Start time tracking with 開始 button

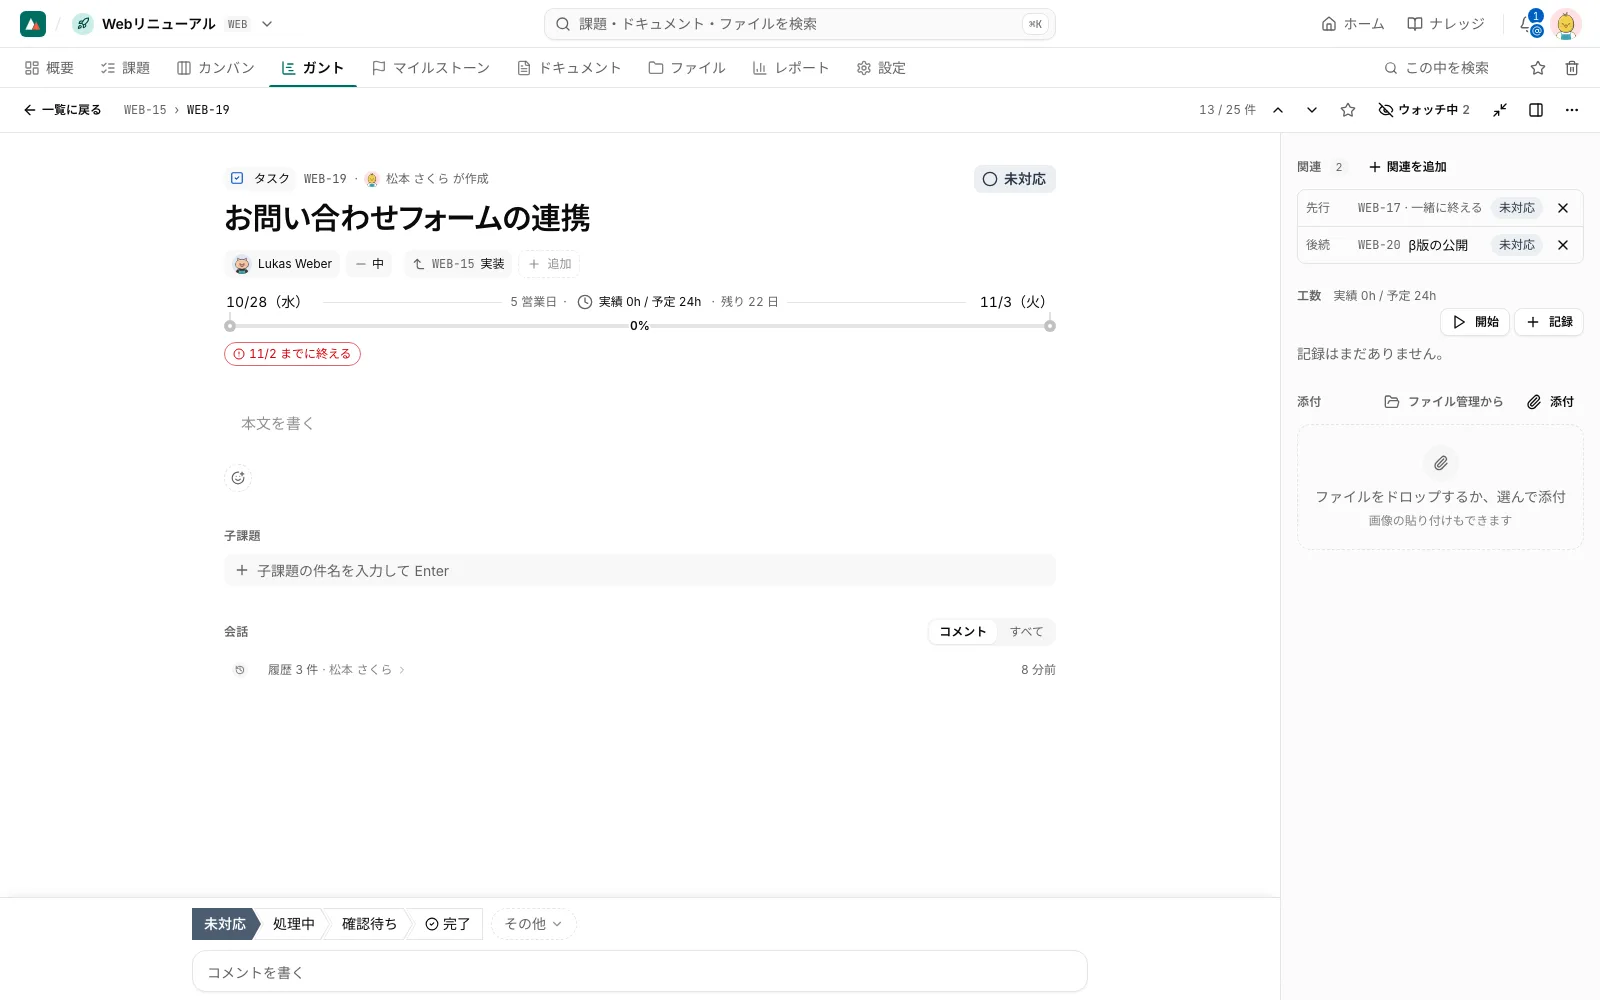1475,322
